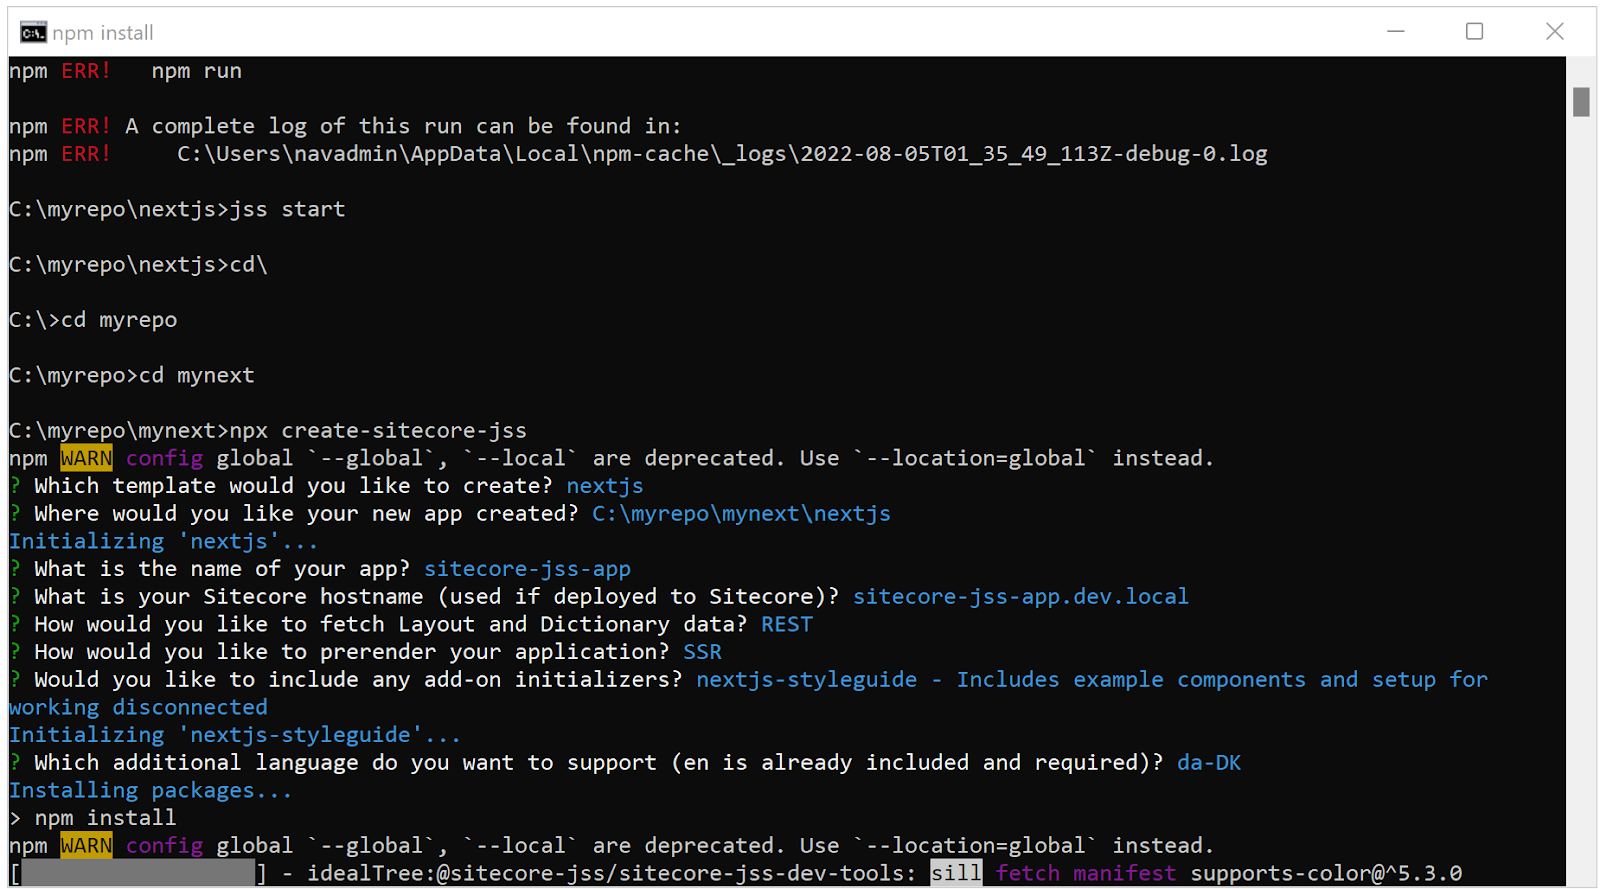Click the 'da-DK' language answer
Viewport: 1600px width, 889px height.
(x=1208, y=763)
